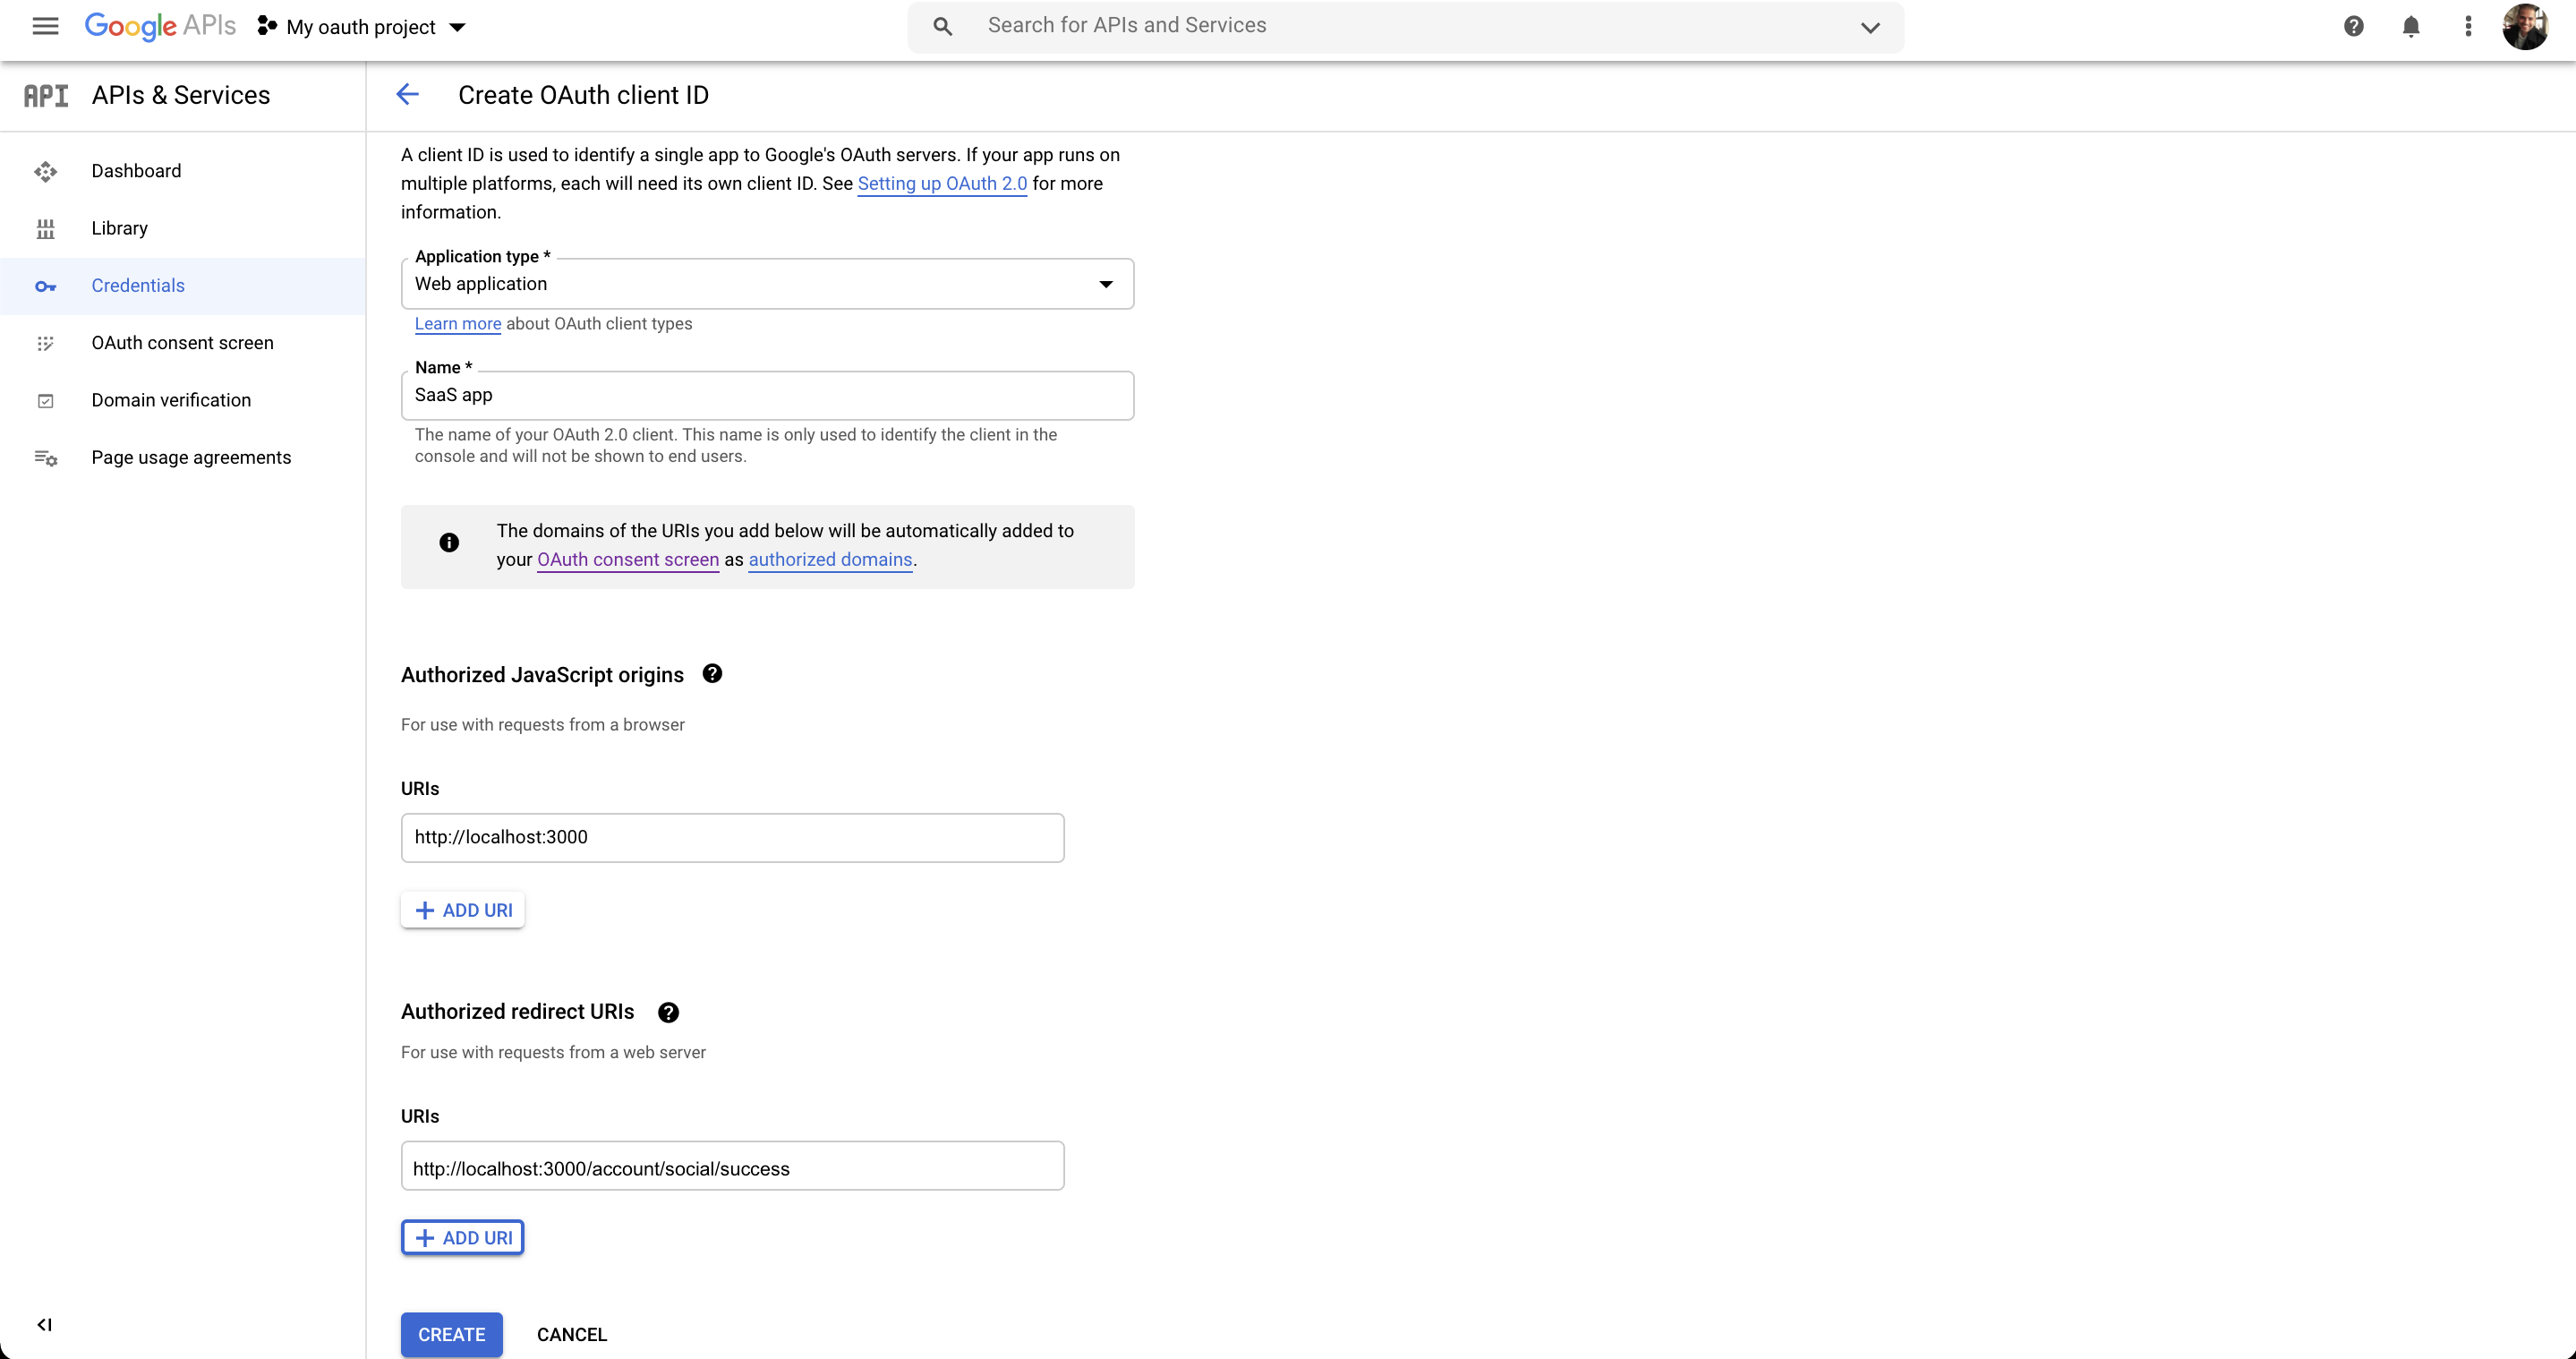Click help icon next to Authorized redirect URIs
2576x1359 pixels.
(668, 1012)
